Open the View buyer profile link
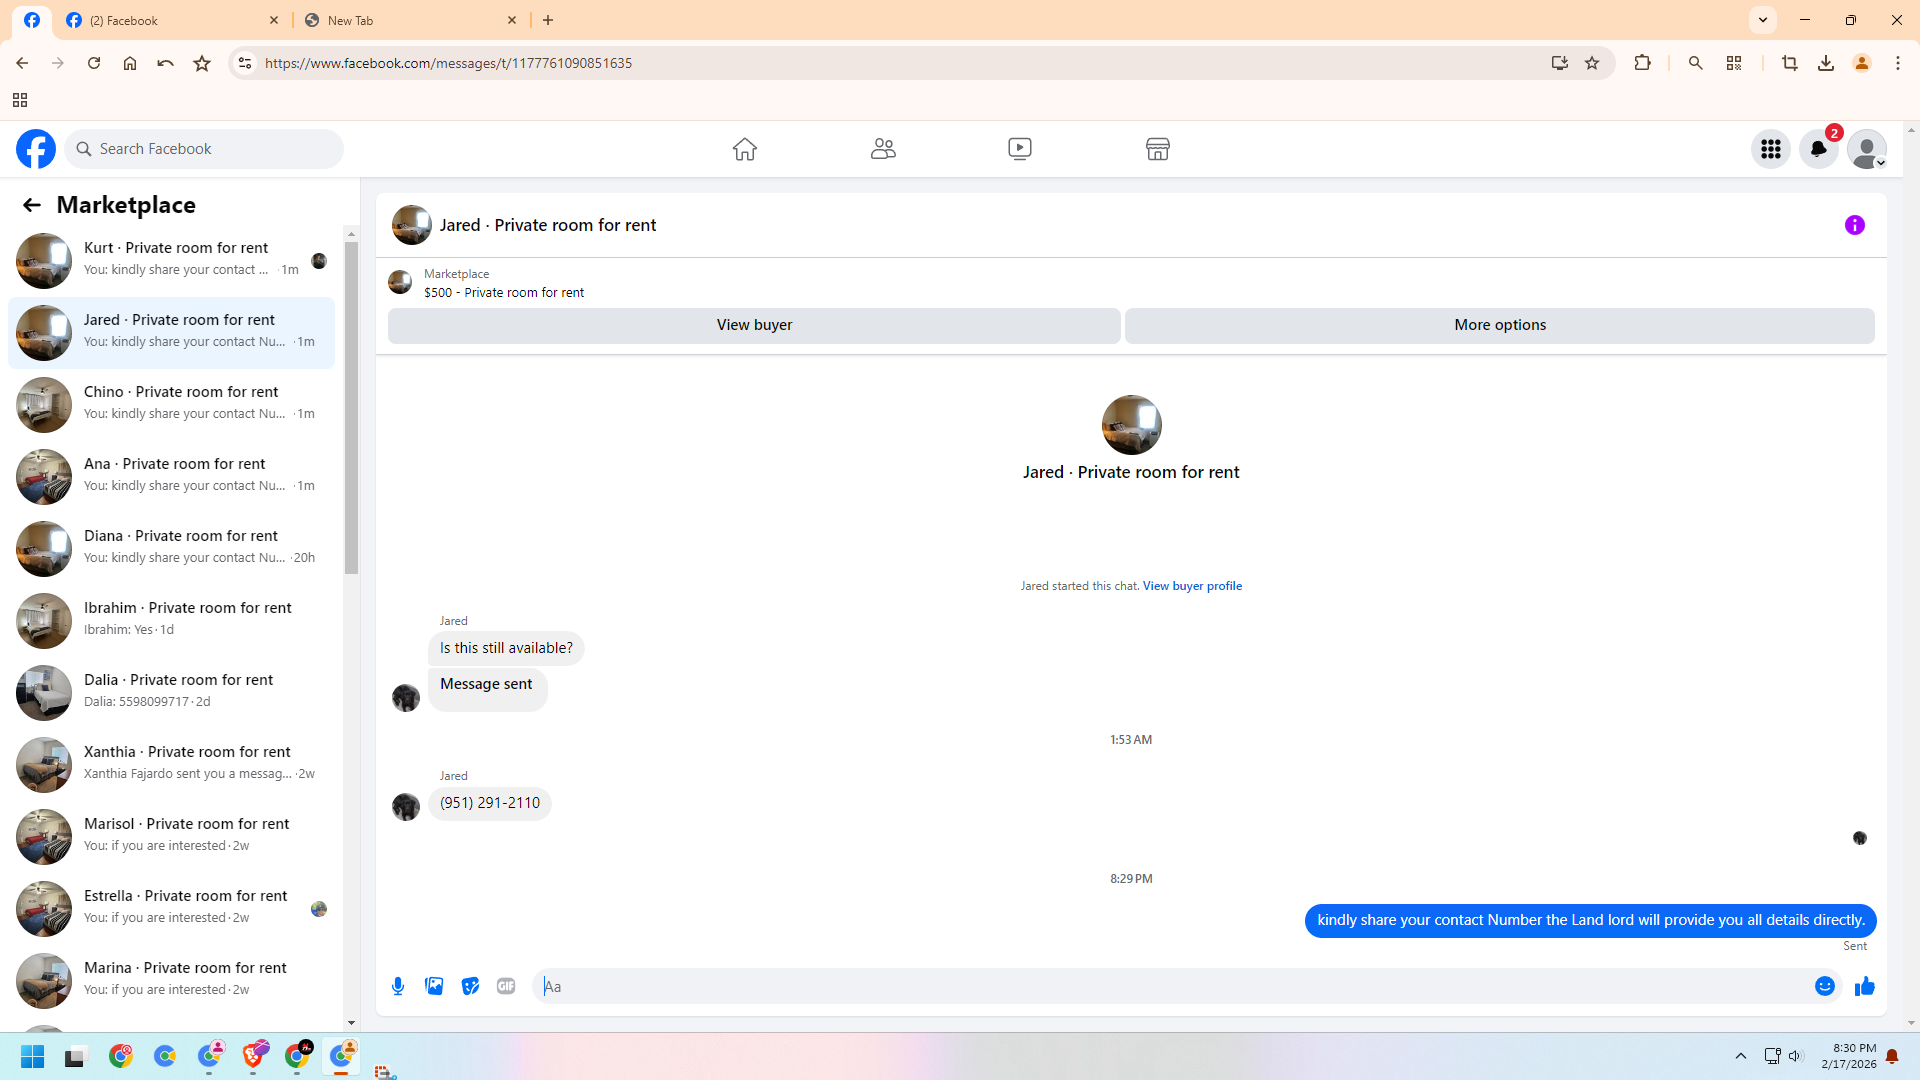The width and height of the screenshot is (1920, 1080). pos(1192,586)
